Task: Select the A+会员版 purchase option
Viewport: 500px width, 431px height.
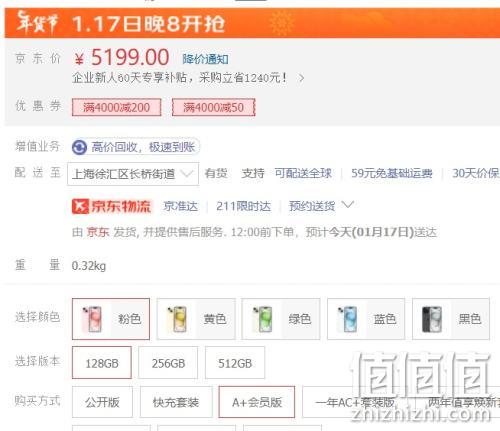Action: point(257,402)
